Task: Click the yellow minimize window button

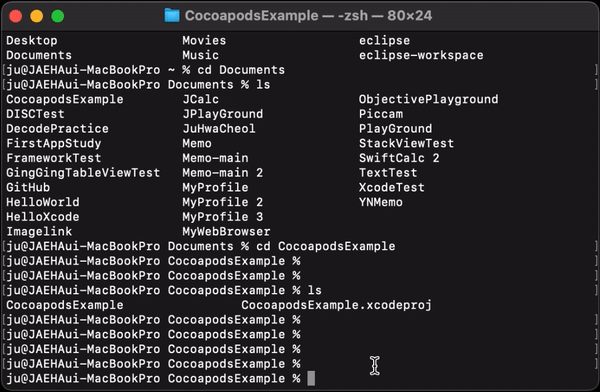Action: pyautogui.click(x=37, y=16)
